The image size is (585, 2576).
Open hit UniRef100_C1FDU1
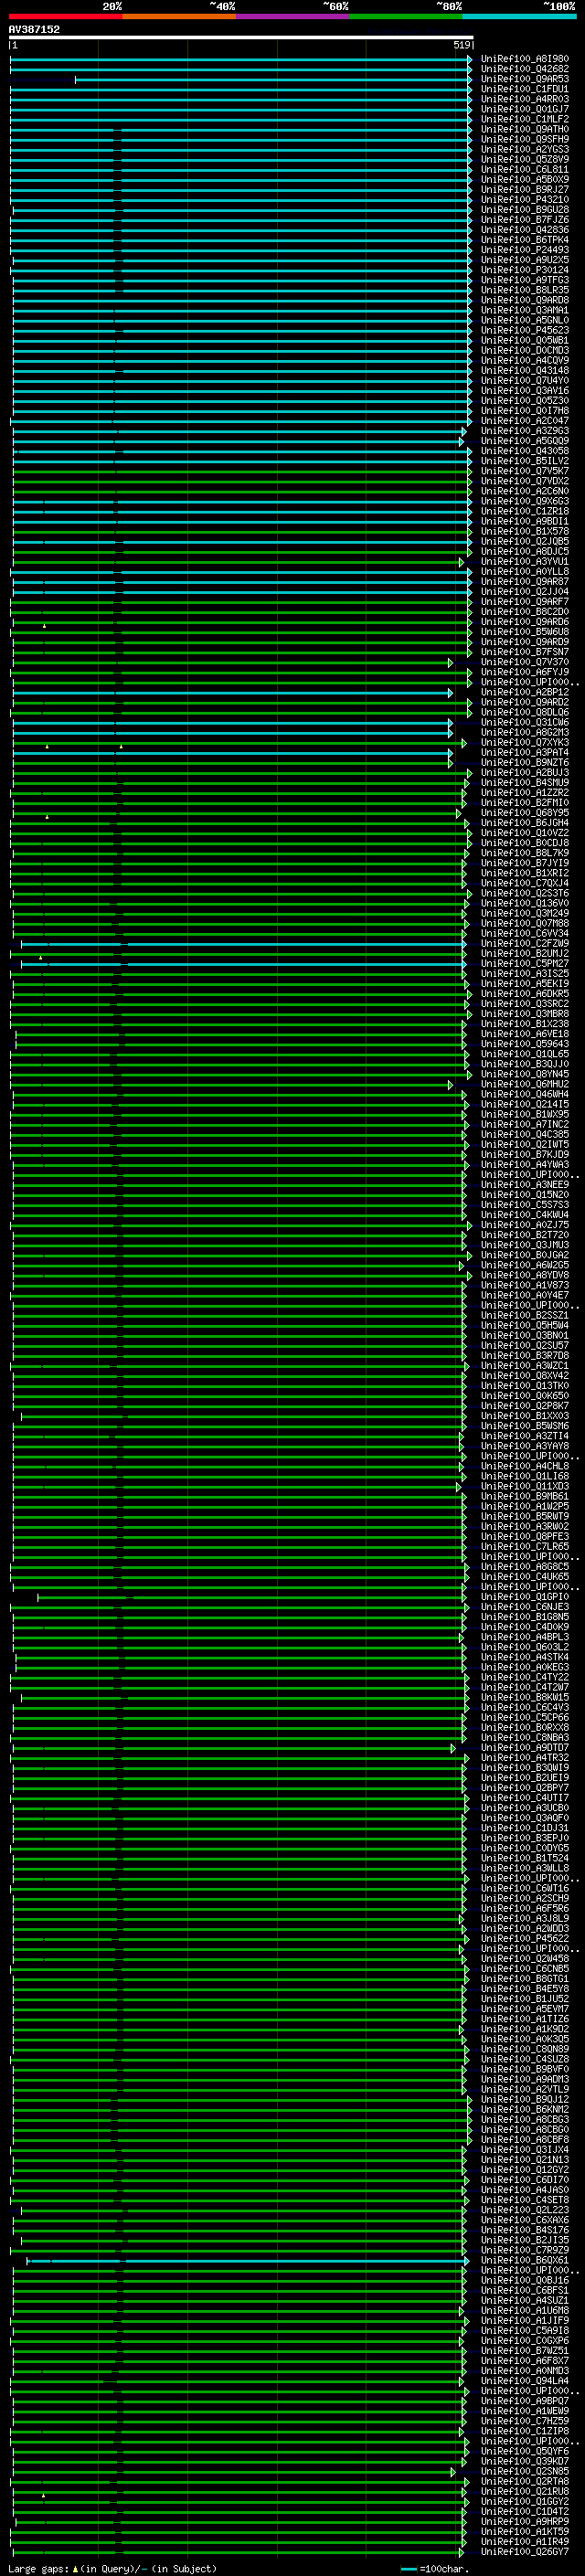click(x=525, y=89)
